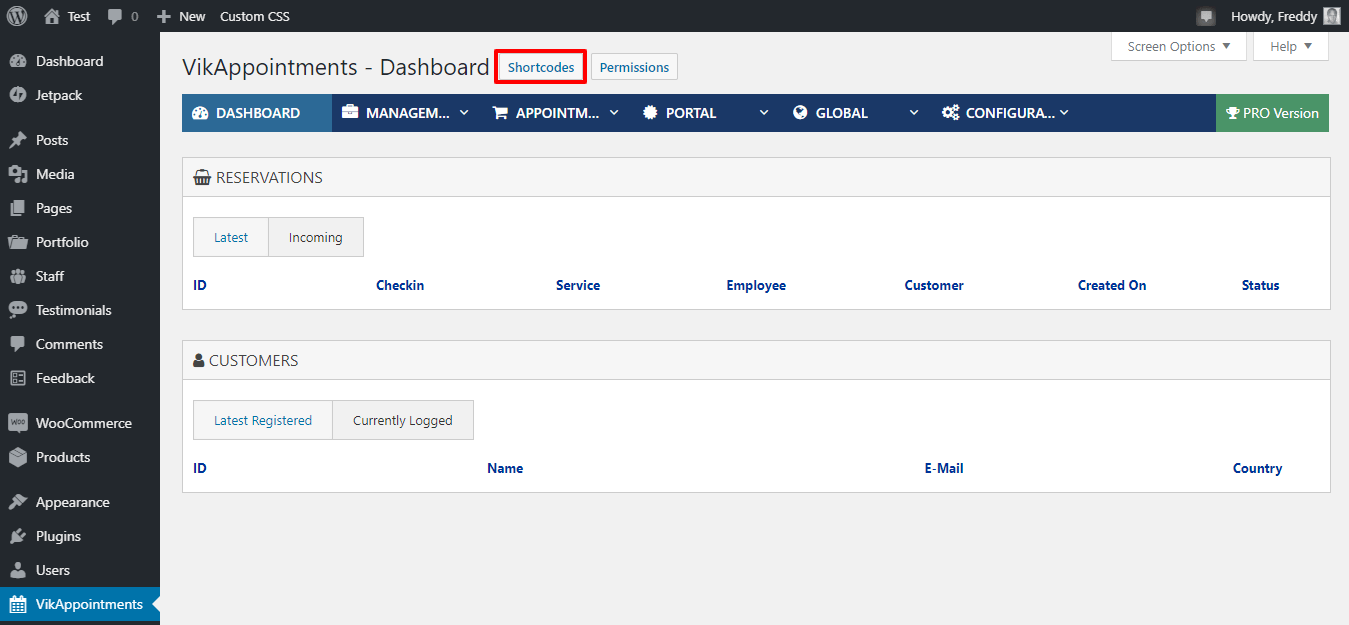Screen dimensions: 1349x625
Task: Open the Test site home icon
Action: coord(52,16)
